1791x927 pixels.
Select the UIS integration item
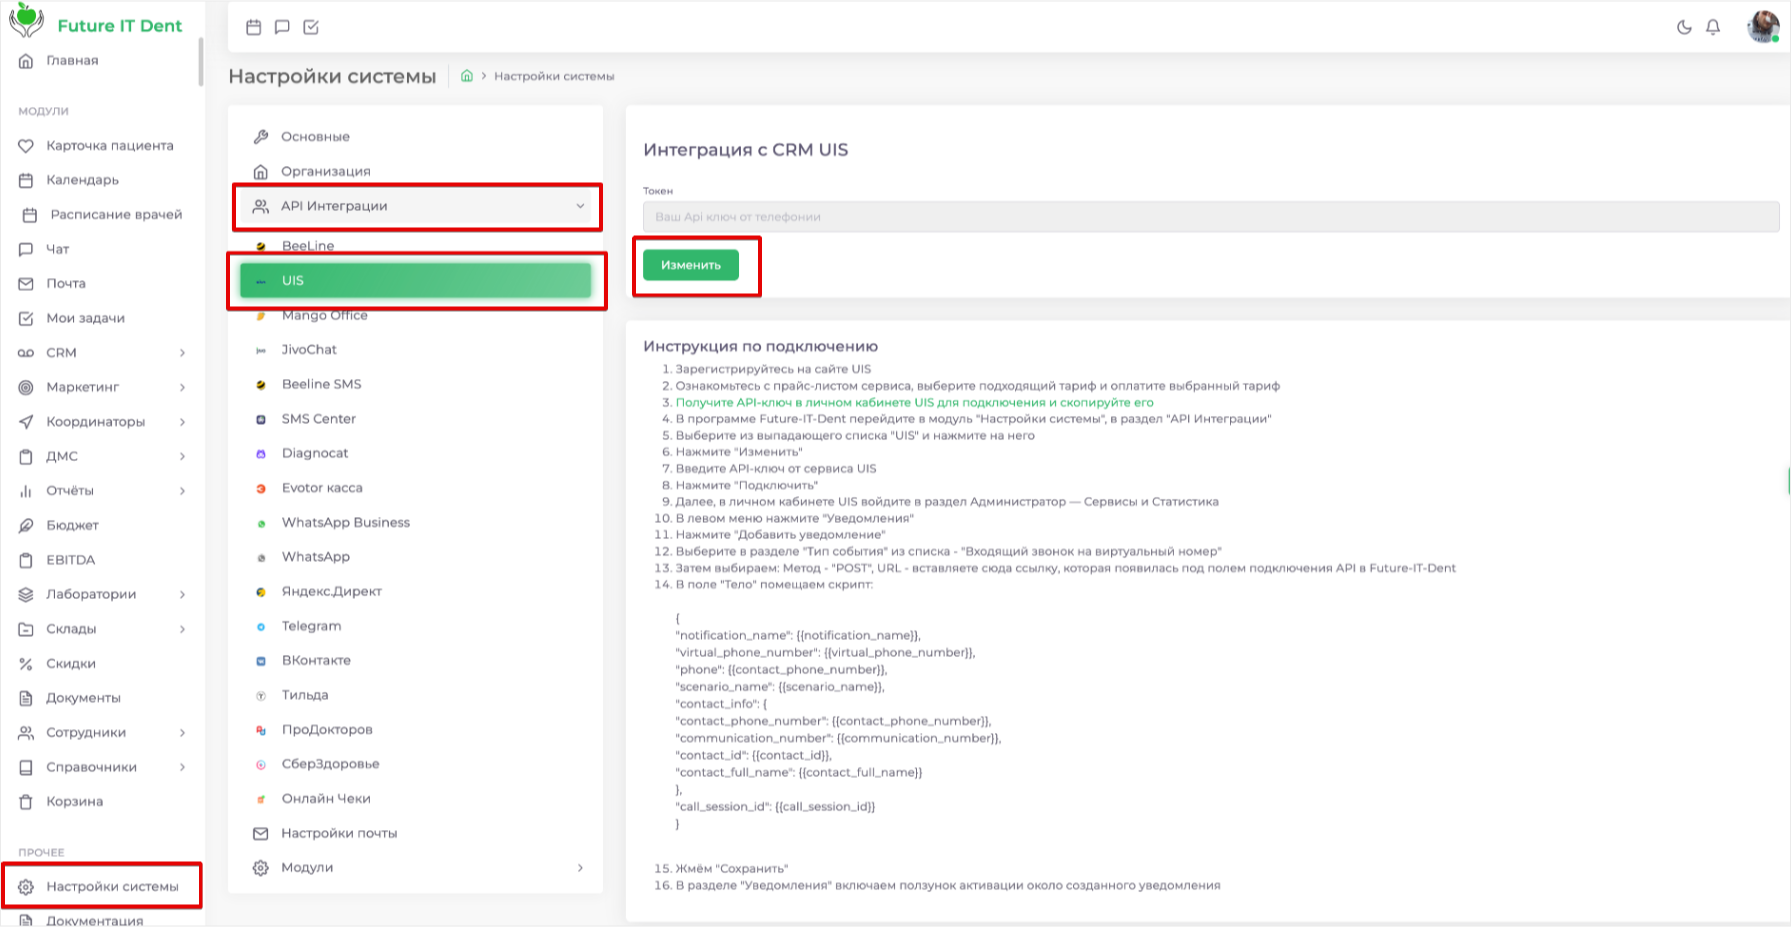coord(415,281)
